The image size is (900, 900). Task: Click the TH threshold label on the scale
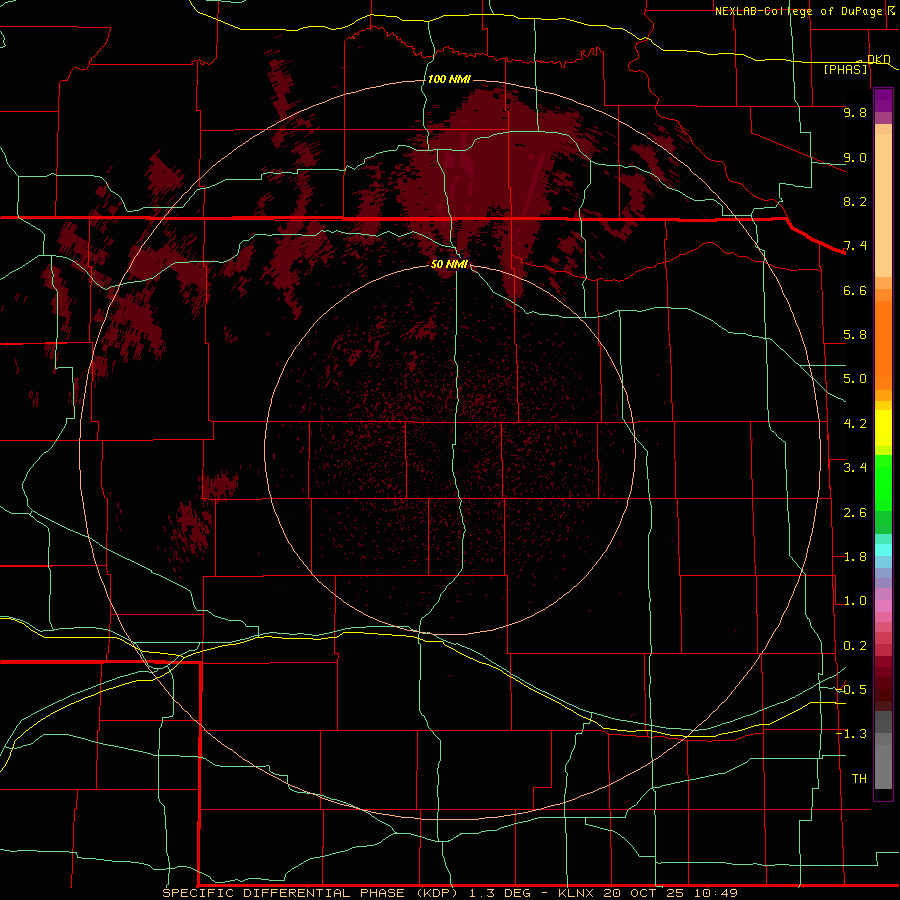859,778
